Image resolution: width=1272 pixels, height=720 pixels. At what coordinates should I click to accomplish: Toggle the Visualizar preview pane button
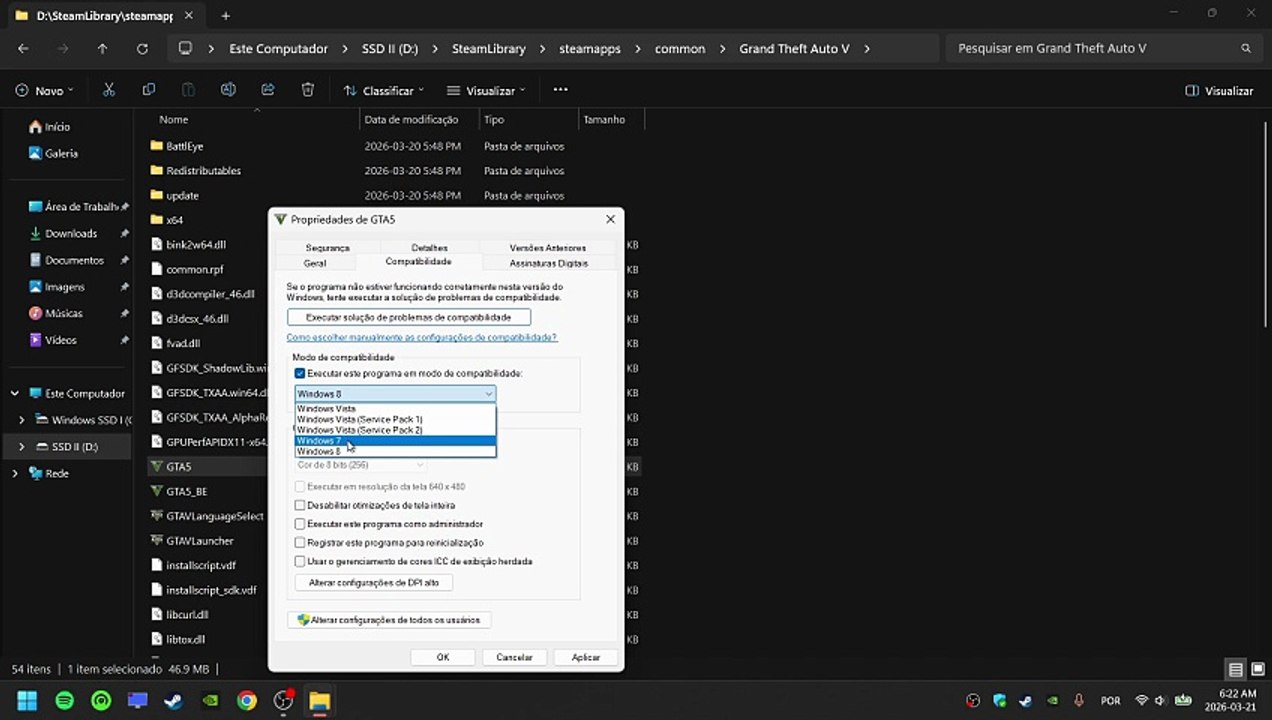coord(1219,90)
